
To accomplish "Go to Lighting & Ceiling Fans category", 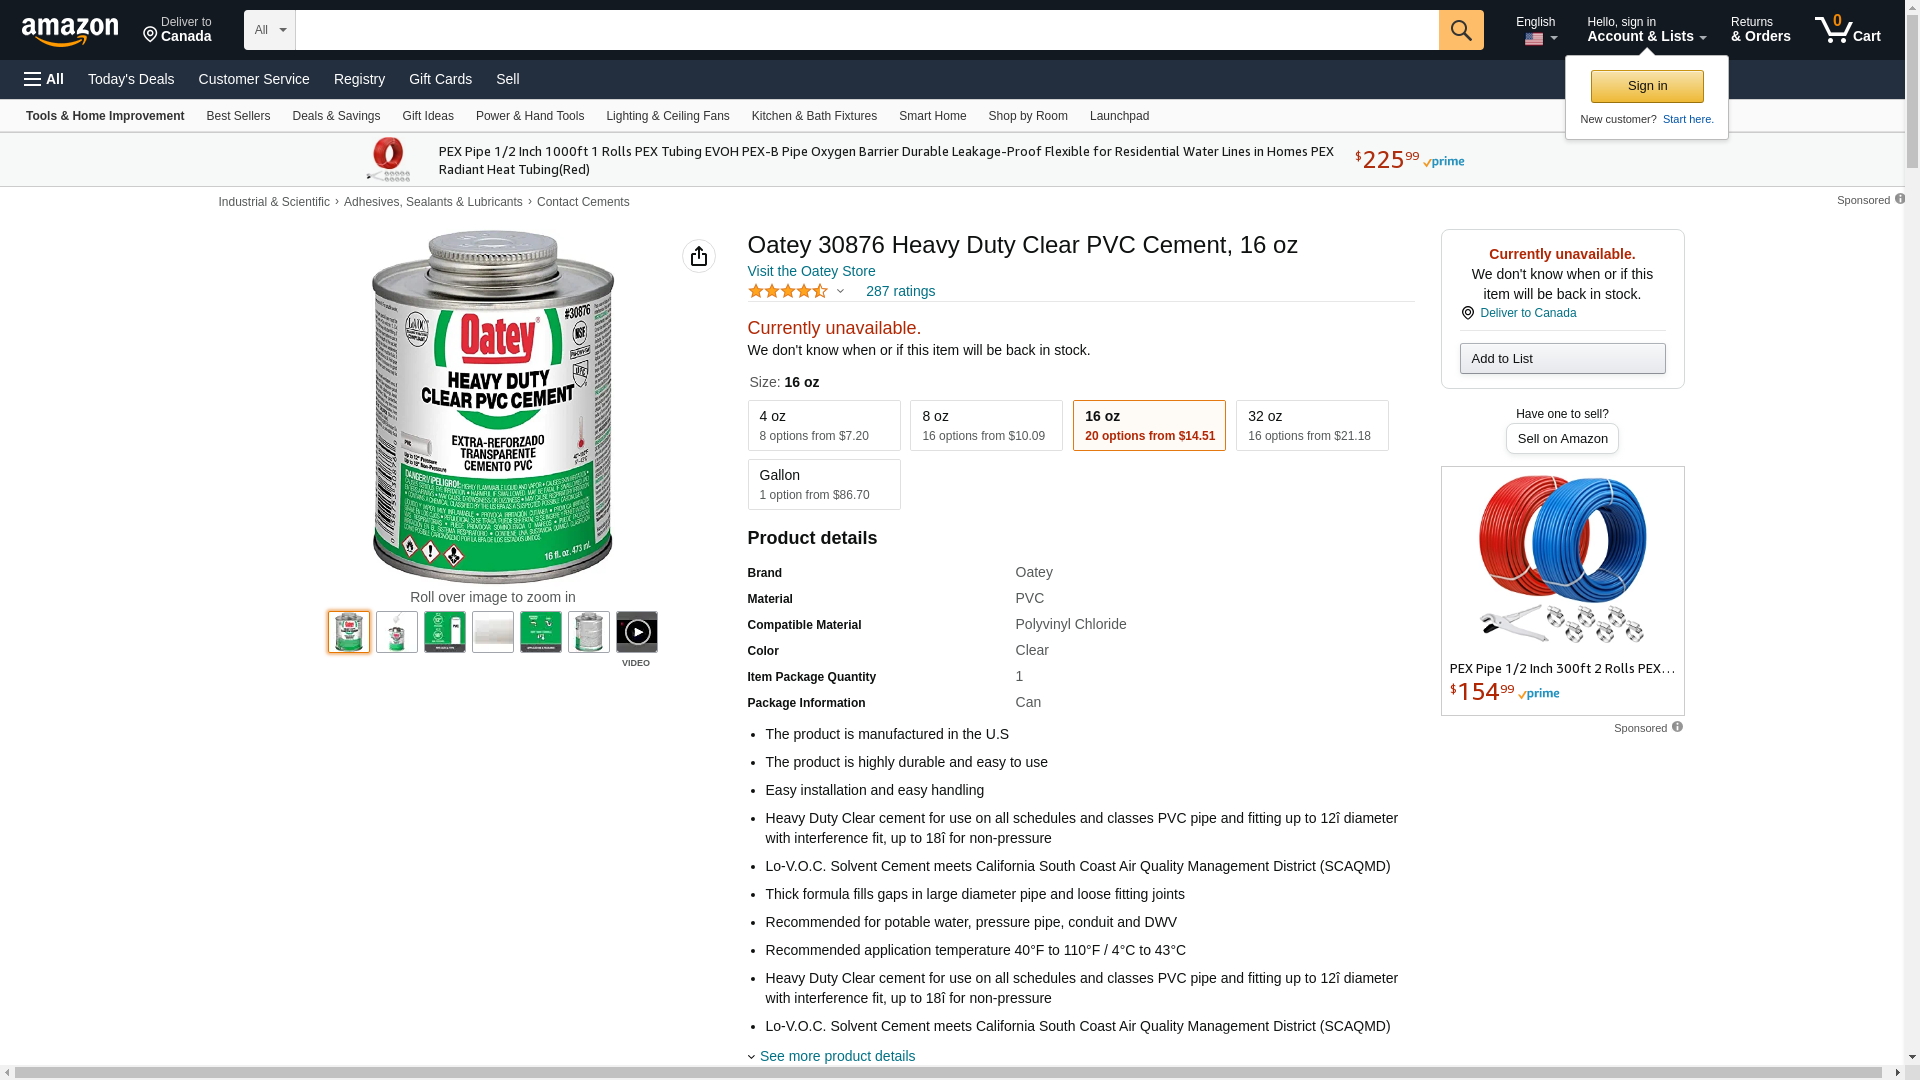I will click(667, 116).
